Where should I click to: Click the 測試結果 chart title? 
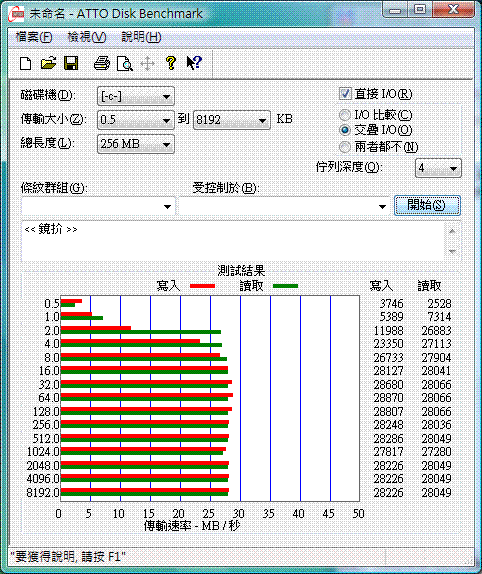[x=241, y=271]
